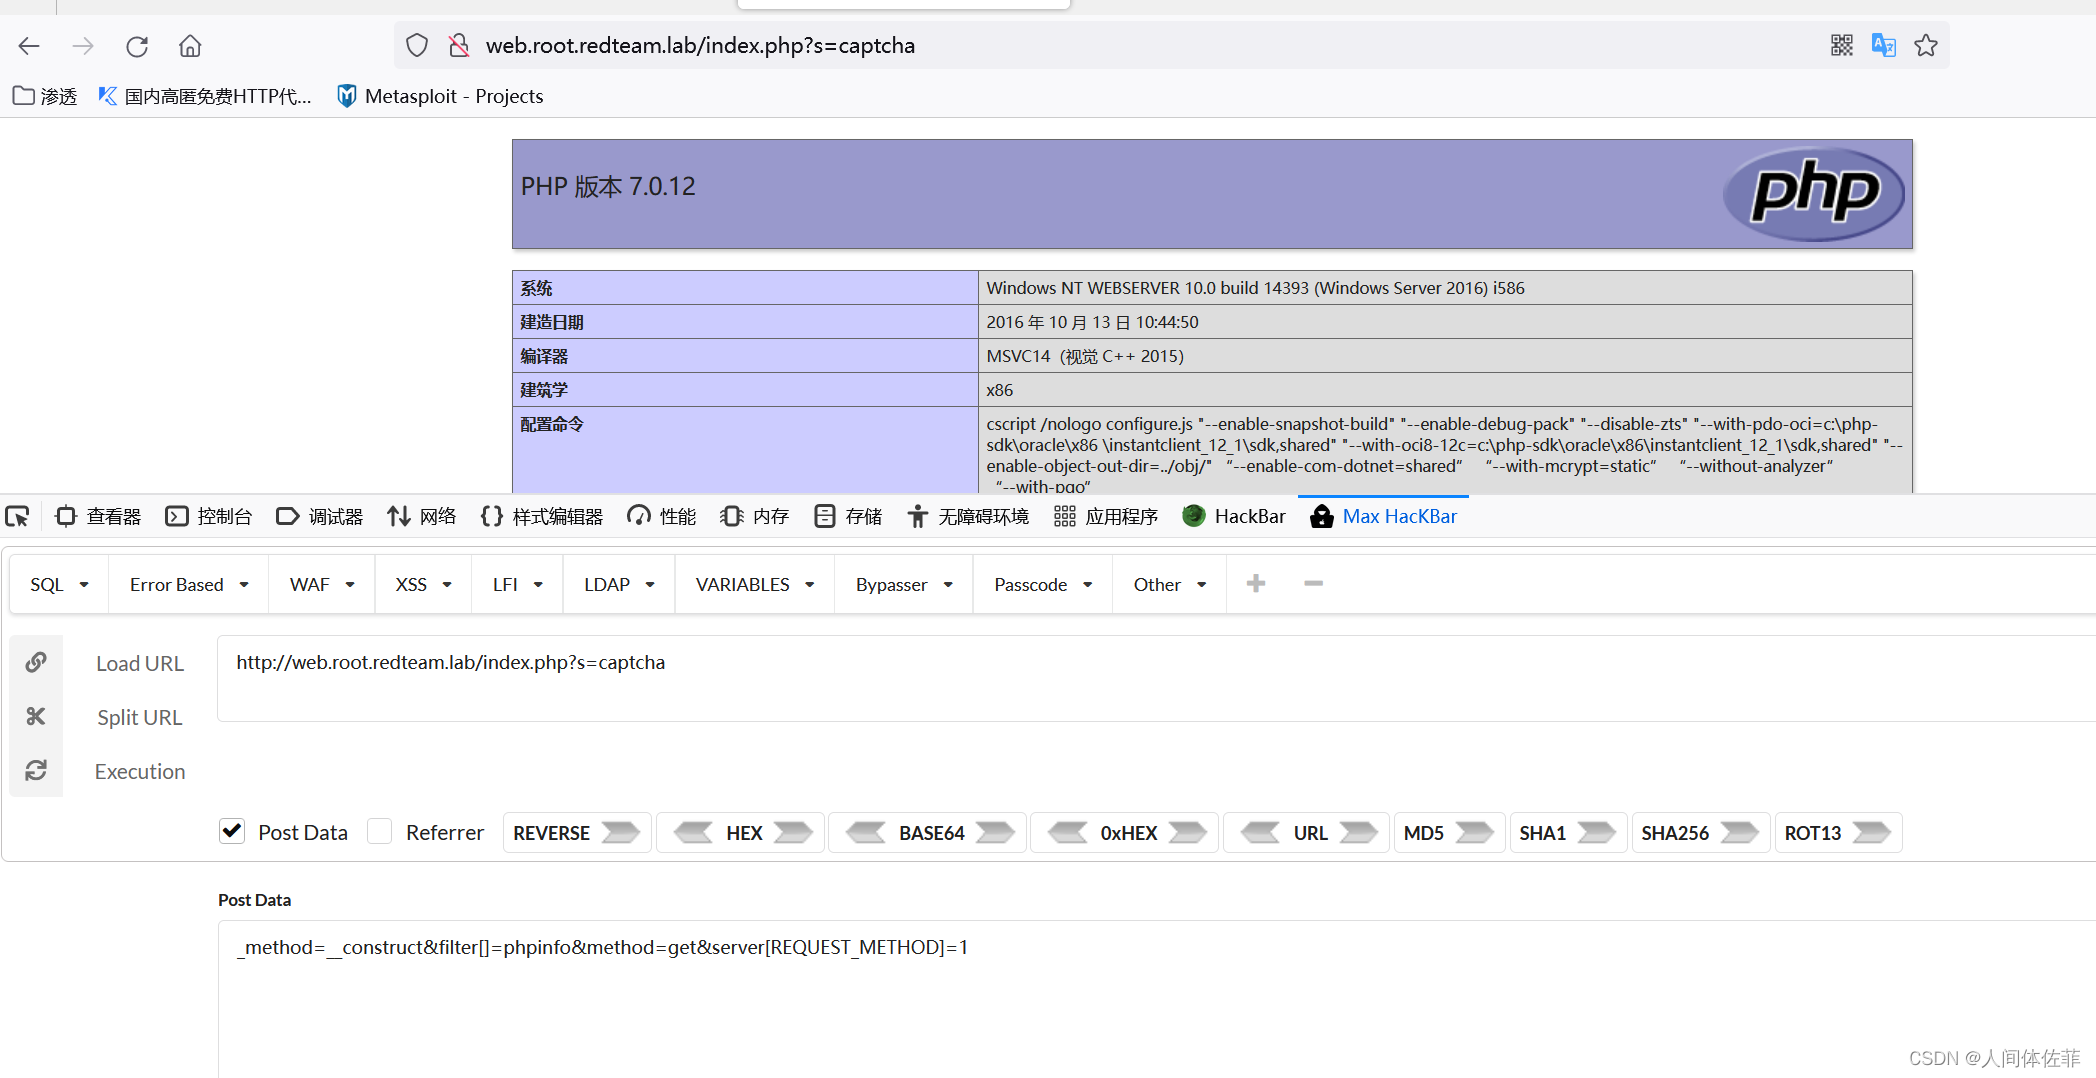This screenshot has width=2096, height=1078.
Task: Click URL encode right arrow
Action: [1358, 833]
